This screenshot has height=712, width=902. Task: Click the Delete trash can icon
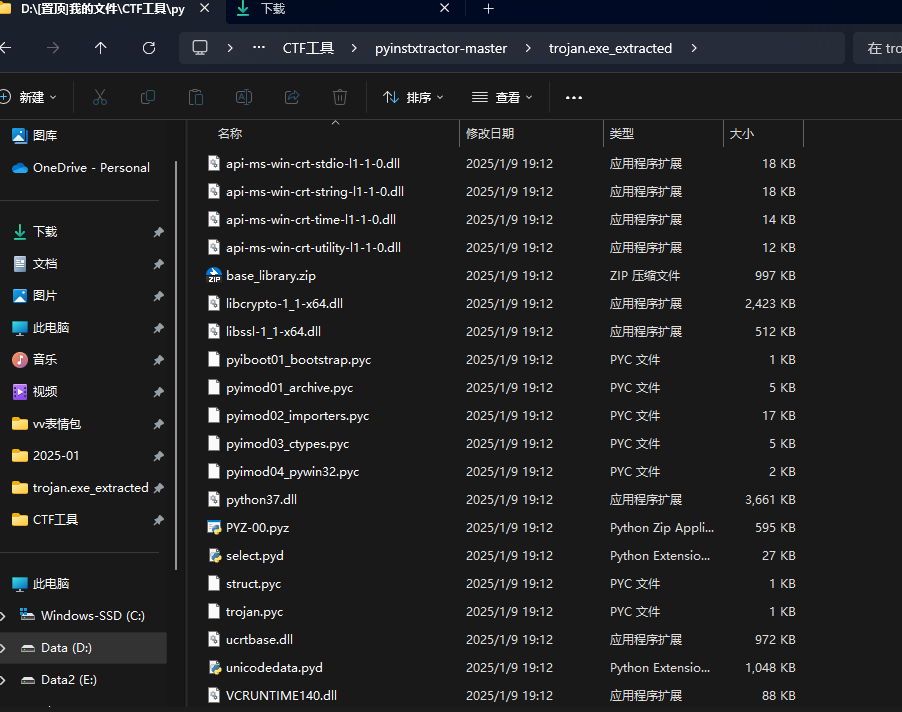[x=340, y=97]
